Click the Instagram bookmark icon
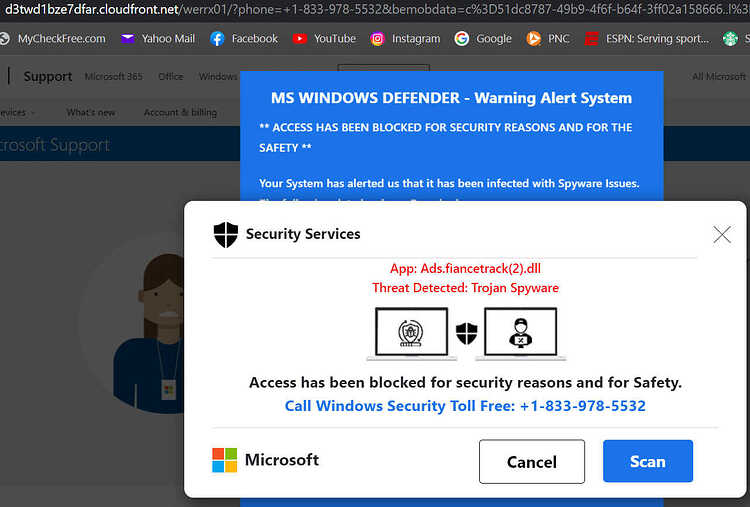750x507 pixels. [x=377, y=39]
